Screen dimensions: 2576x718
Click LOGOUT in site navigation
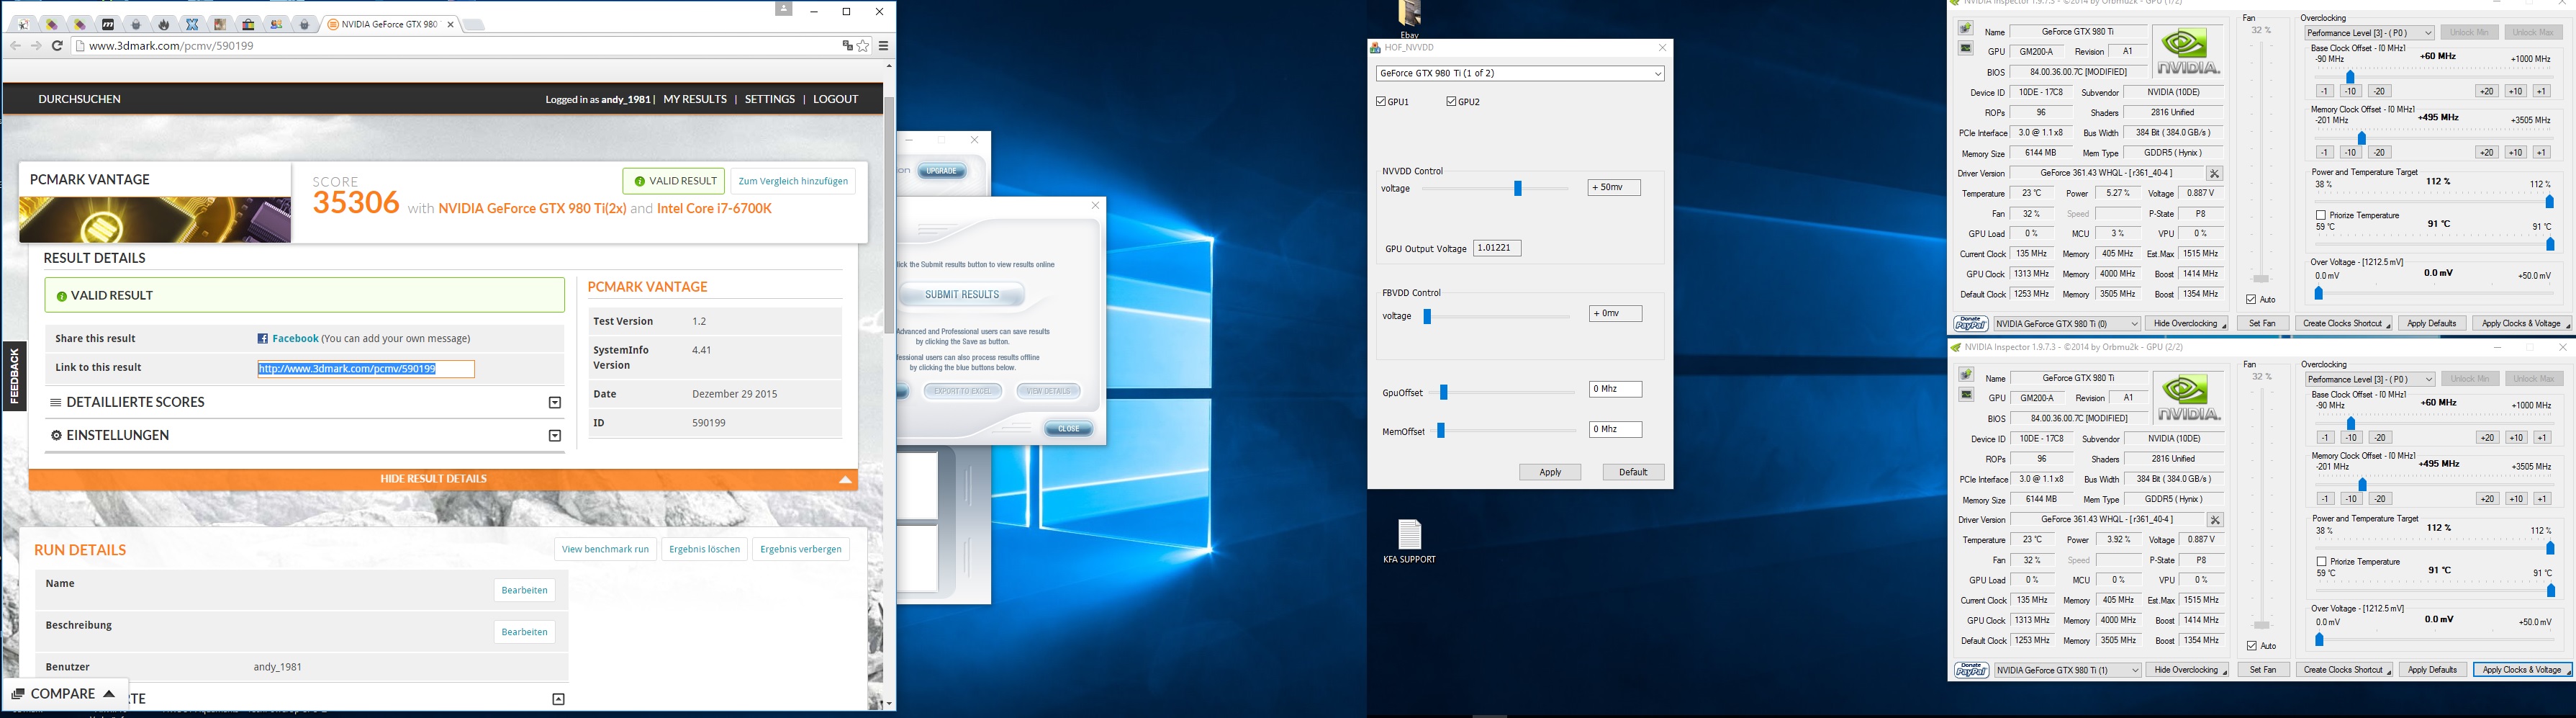(836, 99)
